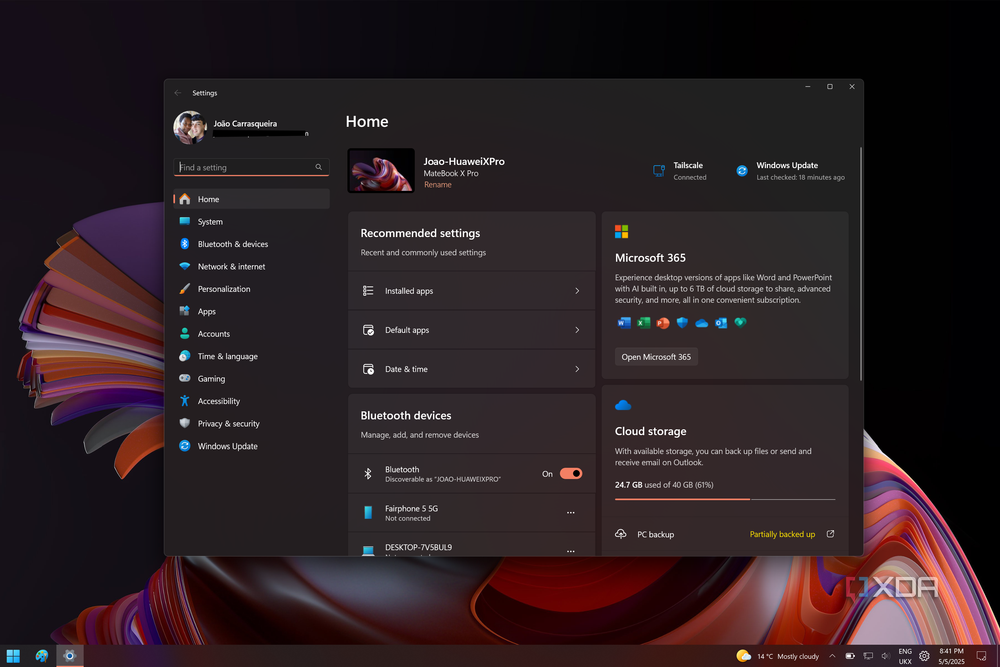The image size is (1000, 667).
Task: Click the Find a setting search field
Action: [x=251, y=167]
